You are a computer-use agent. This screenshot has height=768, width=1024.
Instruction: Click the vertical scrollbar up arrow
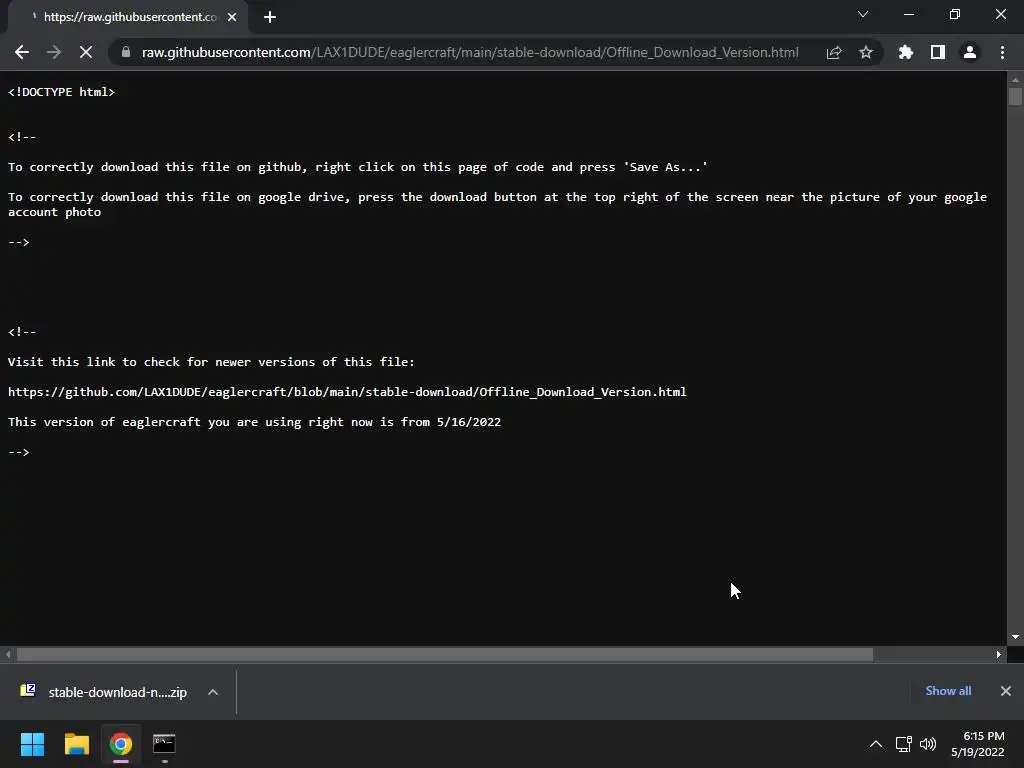[x=1015, y=80]
